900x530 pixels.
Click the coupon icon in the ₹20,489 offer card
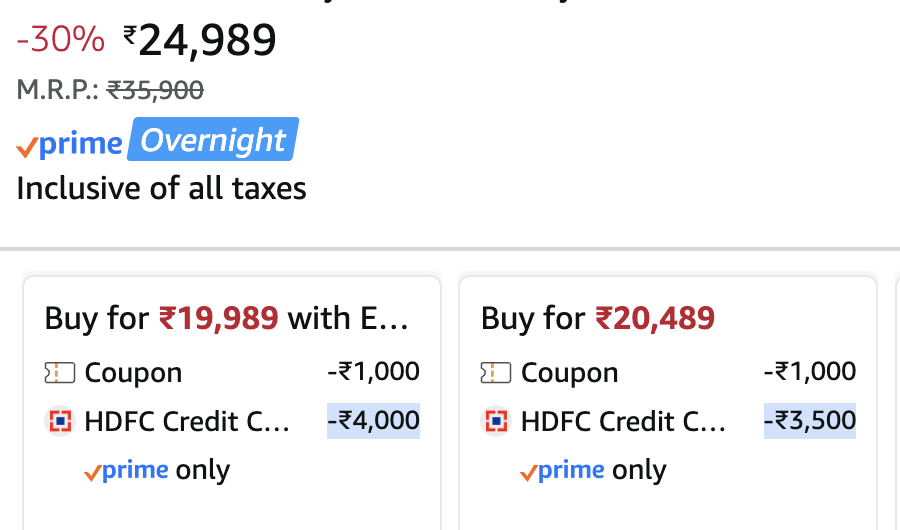496,373
